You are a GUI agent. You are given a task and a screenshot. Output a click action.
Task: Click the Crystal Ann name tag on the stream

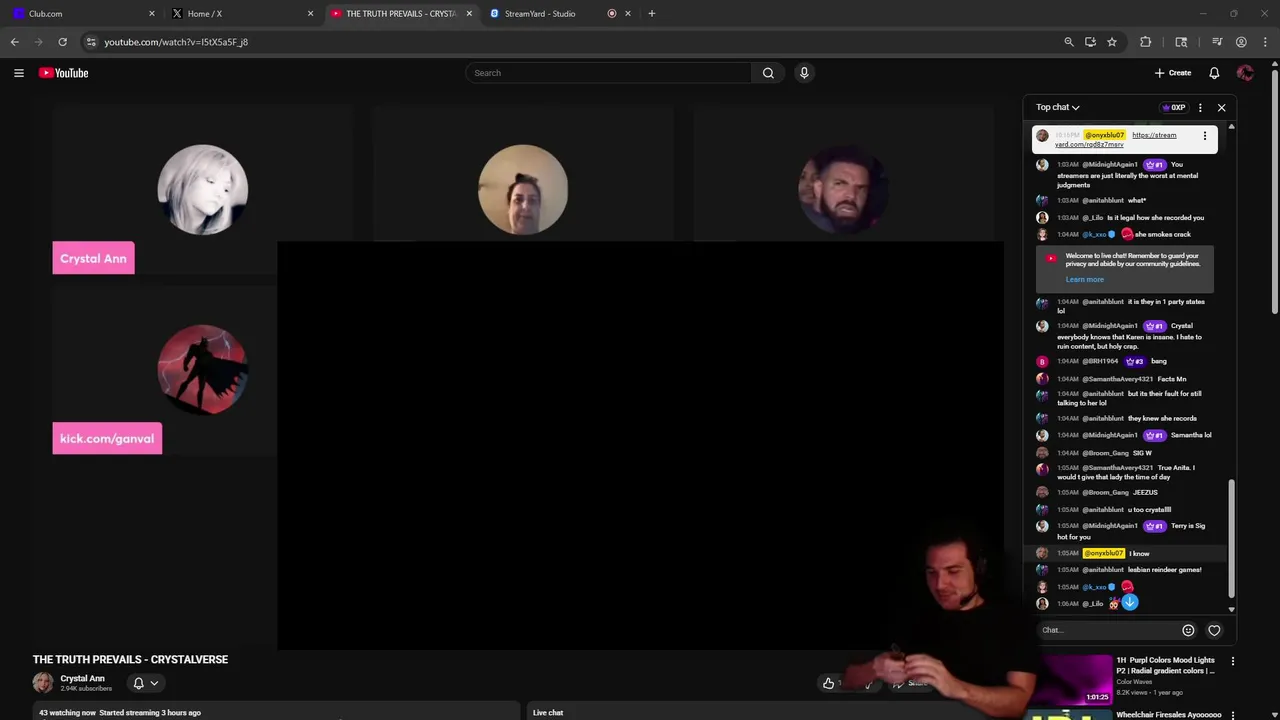[x=93, y=258]
